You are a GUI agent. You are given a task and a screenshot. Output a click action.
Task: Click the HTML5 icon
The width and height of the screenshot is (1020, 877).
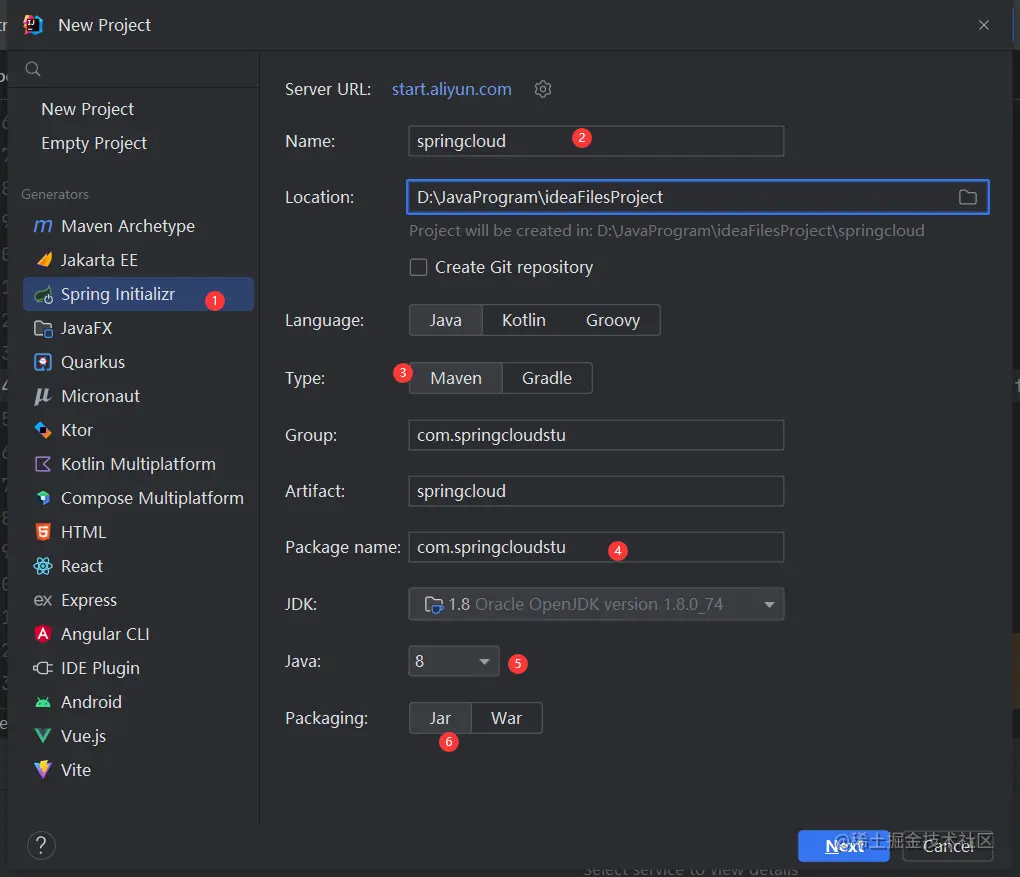pyautogui.click(x=43, y=532)
